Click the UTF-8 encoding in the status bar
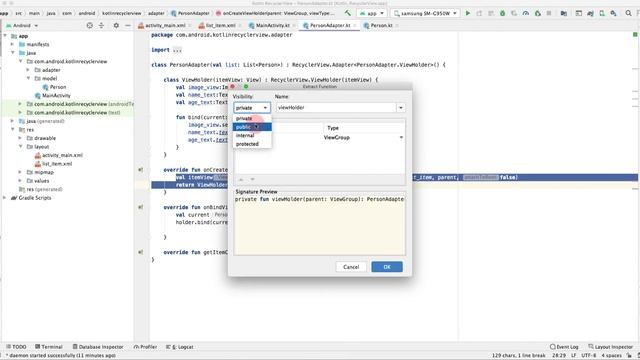Image resolution: width=640 pixels, height=360 pixels. (x=589, y=356)
